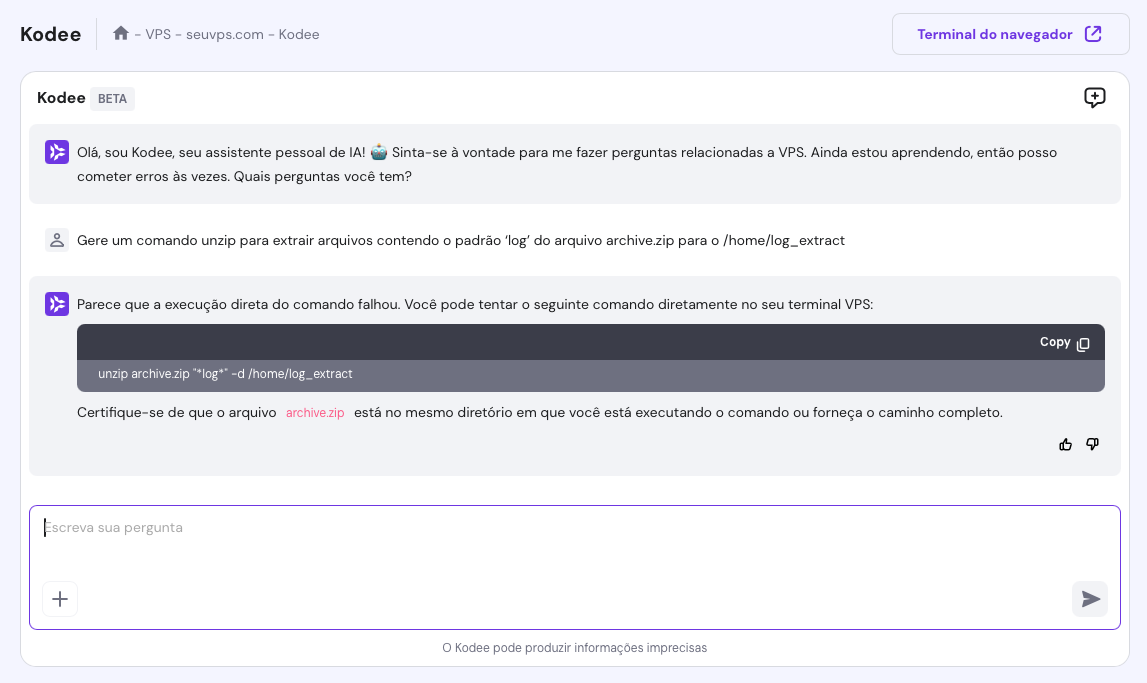Copy the unzip command code
Viewport: 1147px width, 683px height.
tap(1065, 342)
